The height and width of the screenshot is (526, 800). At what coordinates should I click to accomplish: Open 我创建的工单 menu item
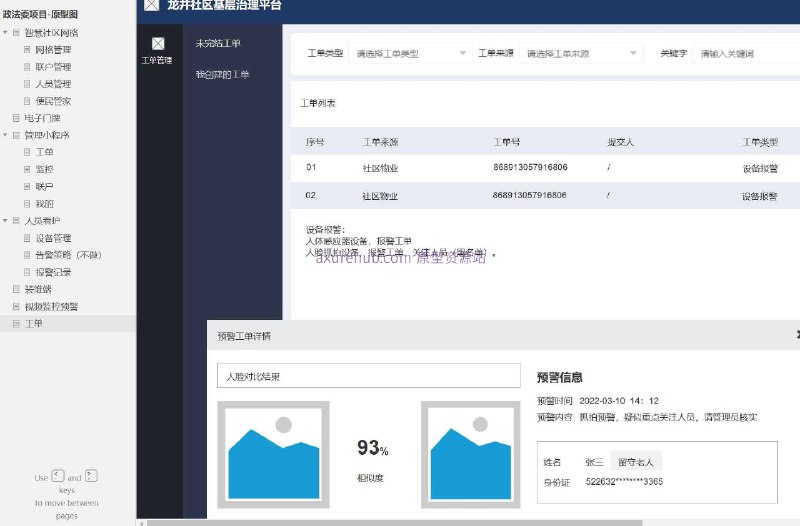click(222, 74)
